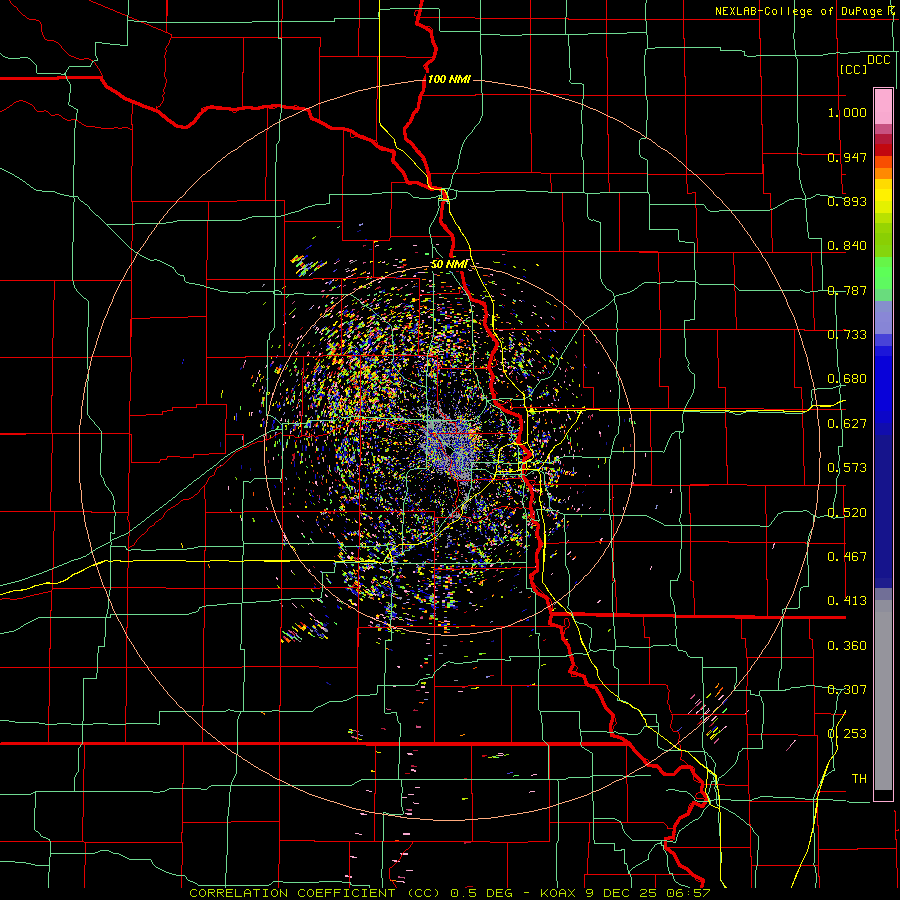Viewport: 900px width, 900px height.
Task: Select the 0.627 color scale value
Action: coord(847,424)
